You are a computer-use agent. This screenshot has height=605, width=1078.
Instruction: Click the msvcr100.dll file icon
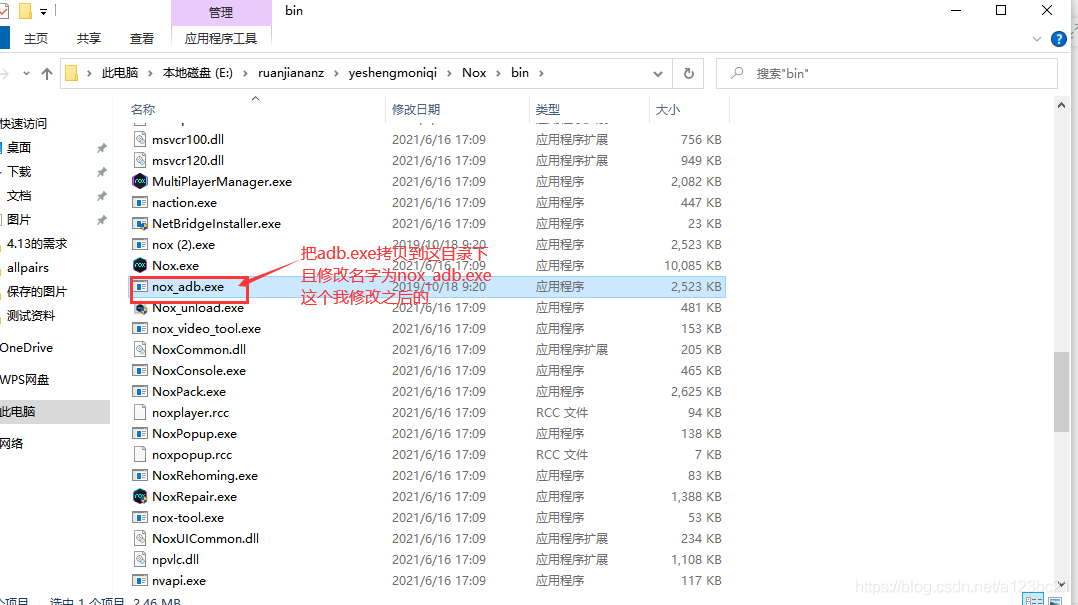pyautogui.click(x=140, y=140)
